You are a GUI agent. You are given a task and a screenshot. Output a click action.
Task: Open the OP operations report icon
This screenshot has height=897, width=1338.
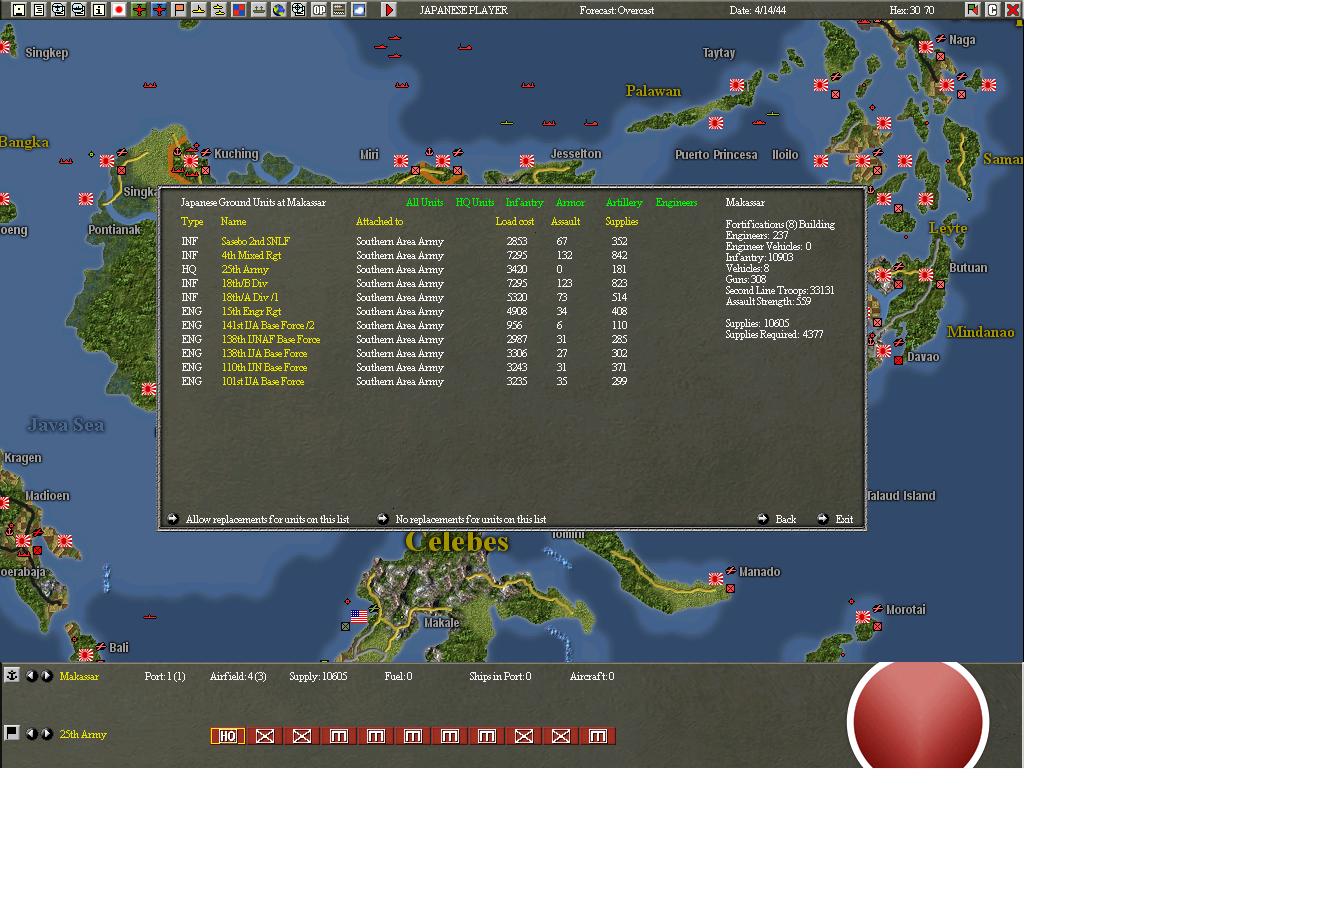(319, 10)
